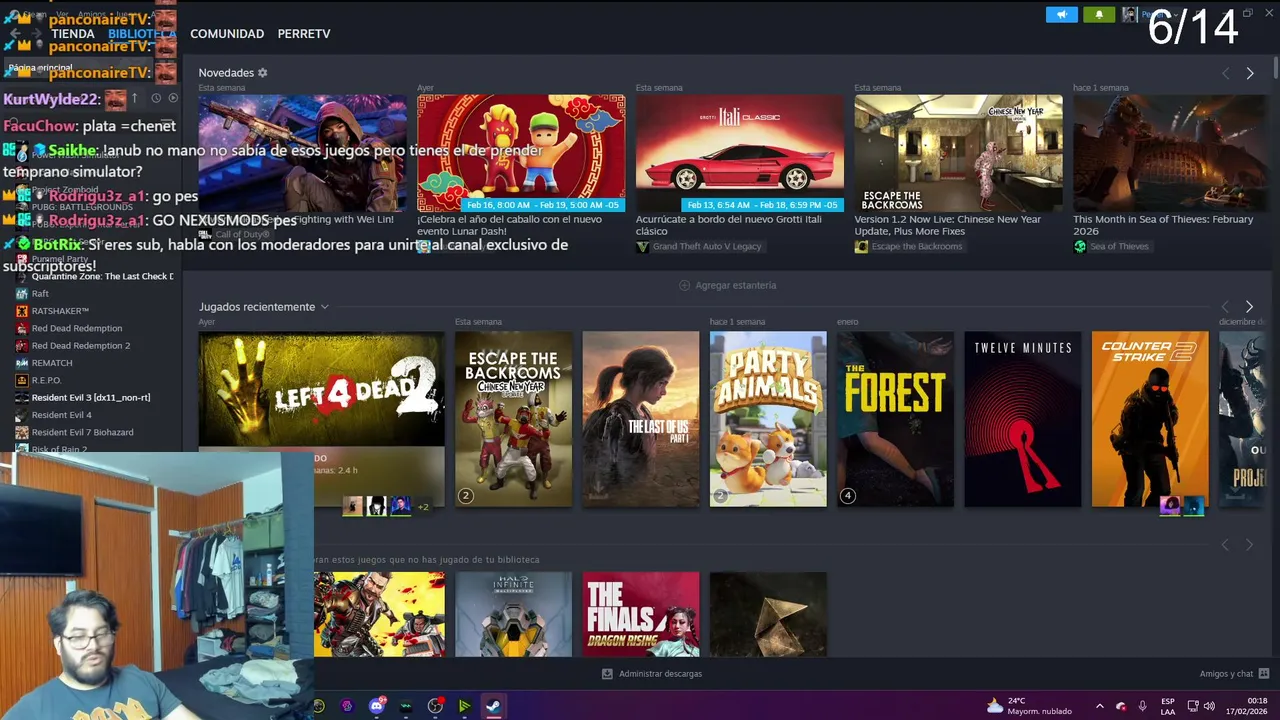
Task: Open The Forest cover
Action: (895, 419)
